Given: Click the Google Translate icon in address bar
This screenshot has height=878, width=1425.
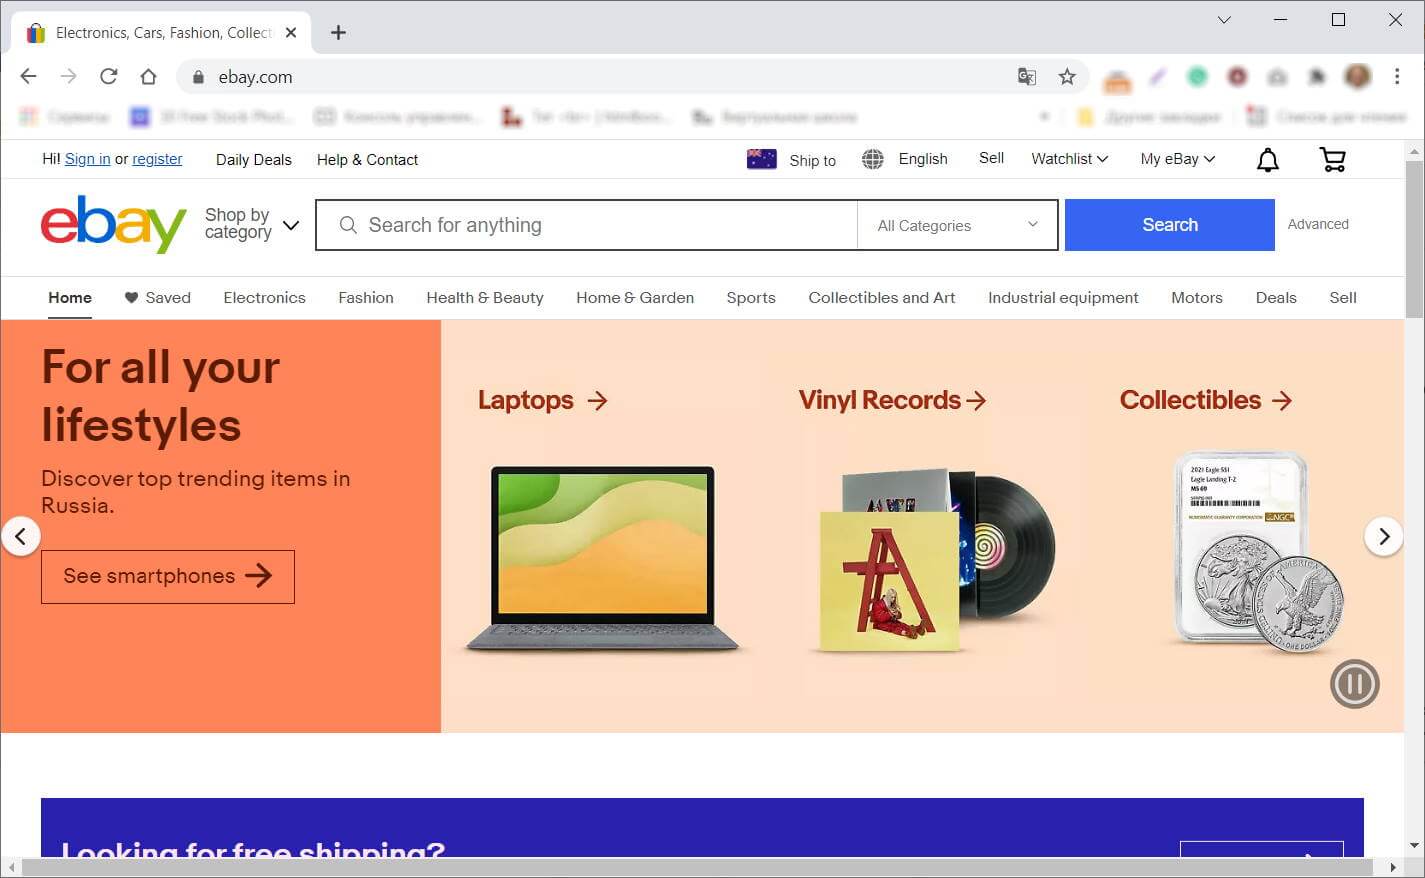Looking at the screenshot, I should pos(1026,77).
